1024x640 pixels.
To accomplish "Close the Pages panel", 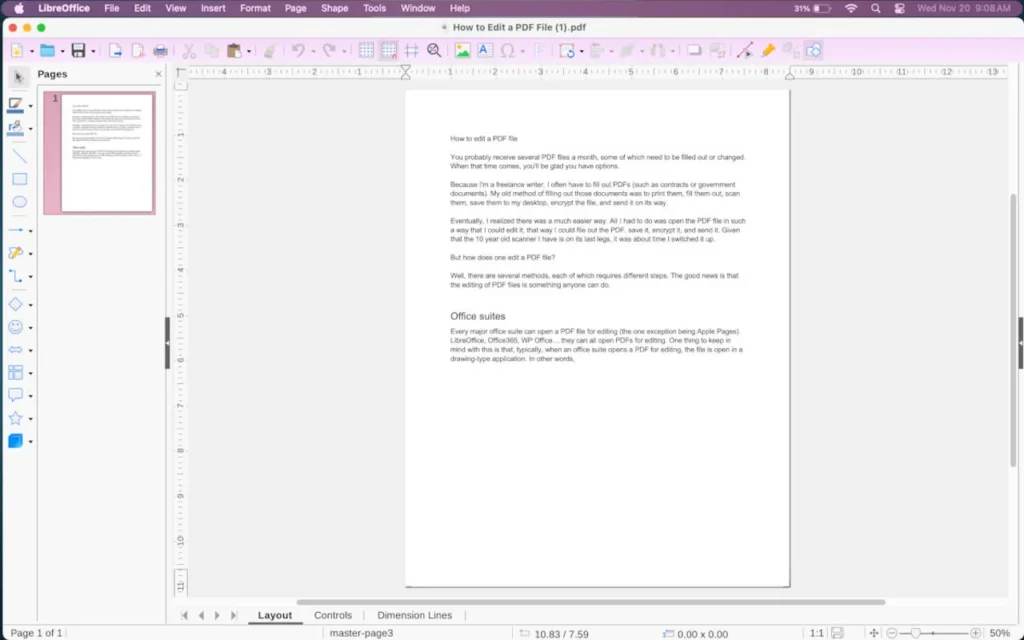I will pyautogui.click(x=158, y=74).
